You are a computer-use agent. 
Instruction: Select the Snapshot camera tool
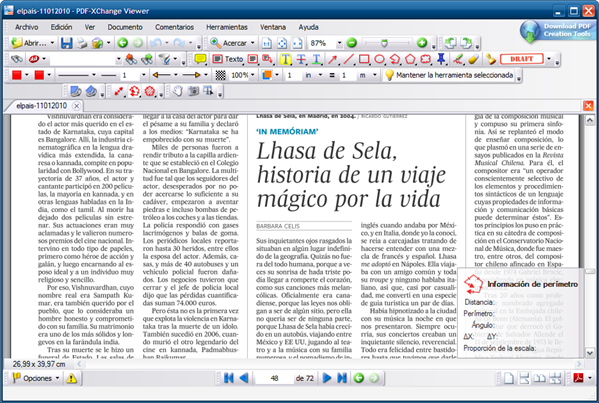click(x=193, y=92)
